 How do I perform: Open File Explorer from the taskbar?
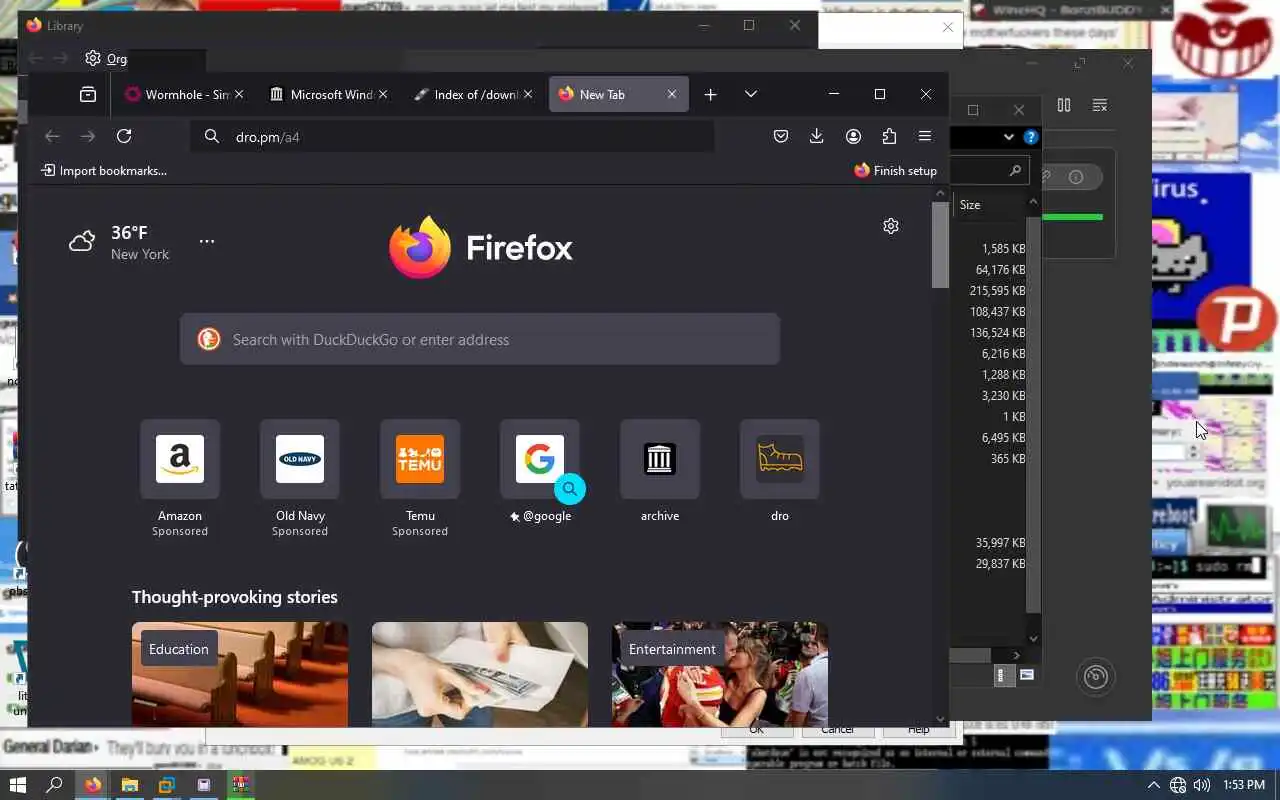pyautogui.click(x=129, y=785)
